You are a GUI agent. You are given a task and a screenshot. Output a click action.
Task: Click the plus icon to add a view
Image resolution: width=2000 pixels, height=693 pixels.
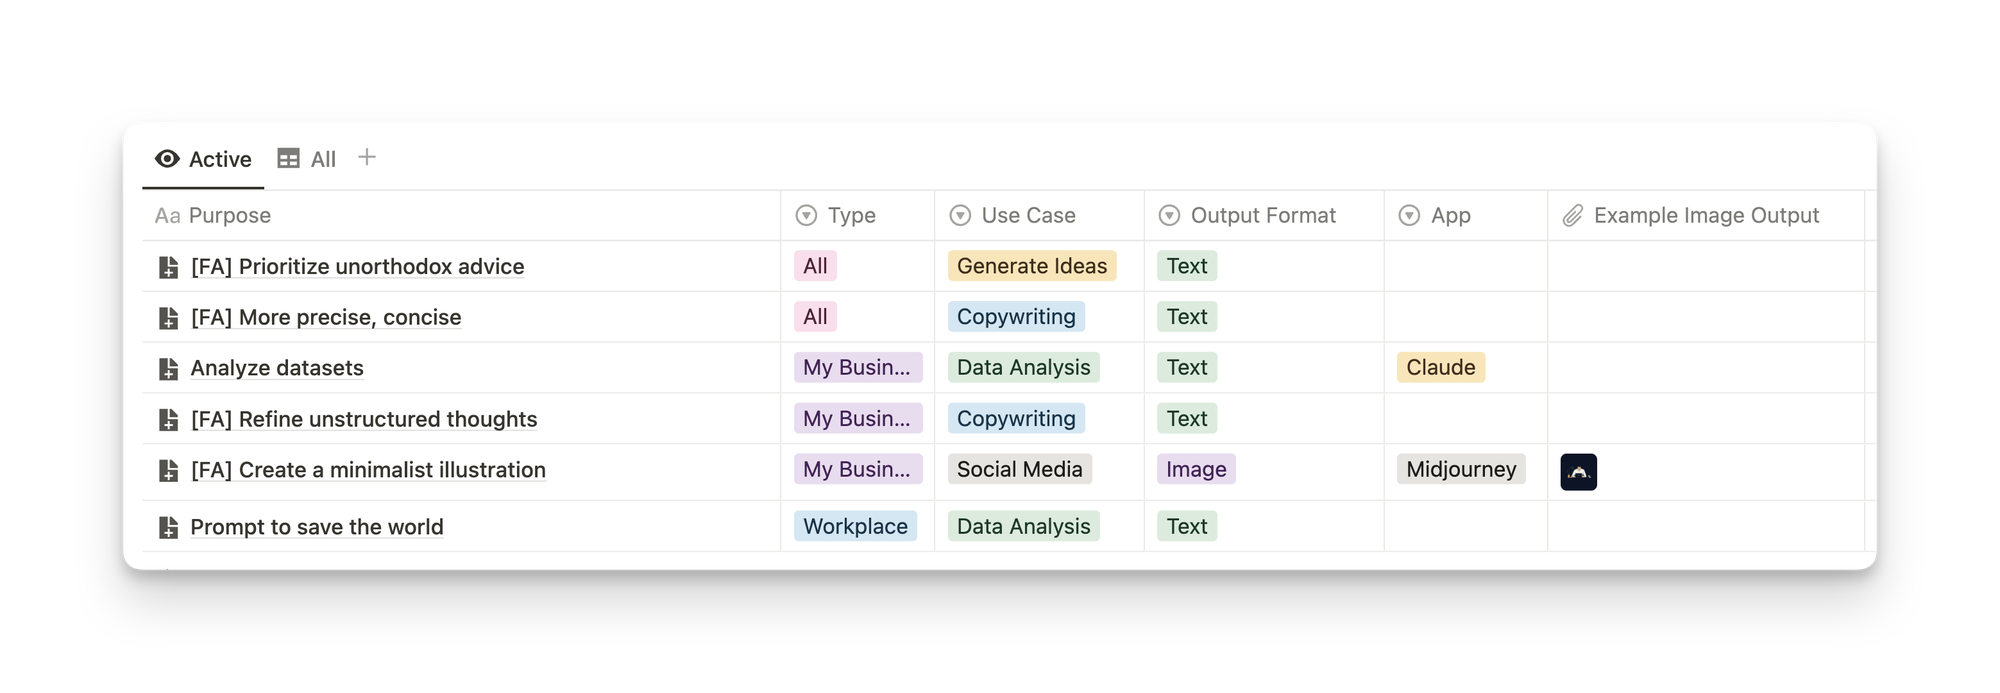click(367, 158)
